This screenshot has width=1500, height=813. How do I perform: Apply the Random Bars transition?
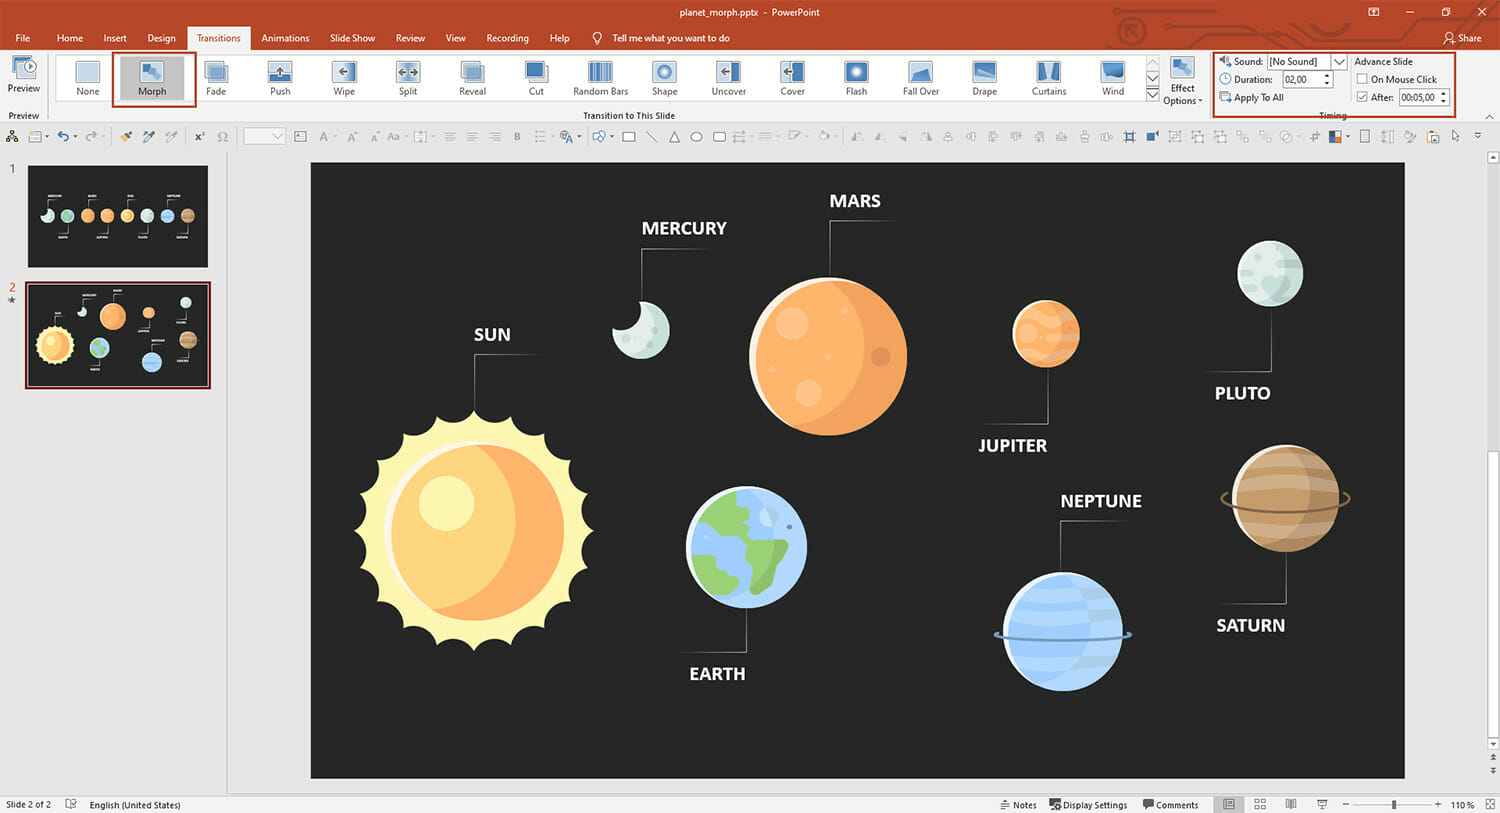pyautogui.click(x=600, y=78)
